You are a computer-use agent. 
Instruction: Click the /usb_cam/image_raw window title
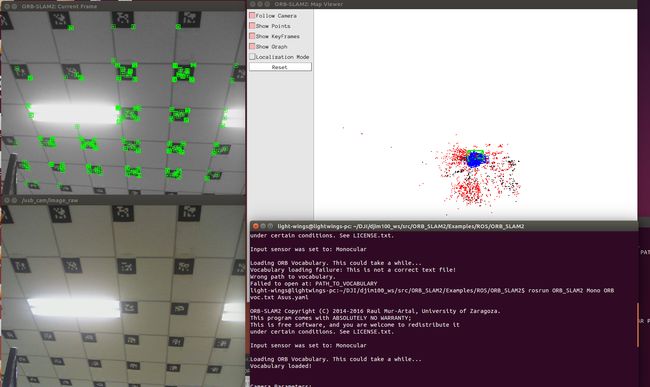click(x=49, y=200)
